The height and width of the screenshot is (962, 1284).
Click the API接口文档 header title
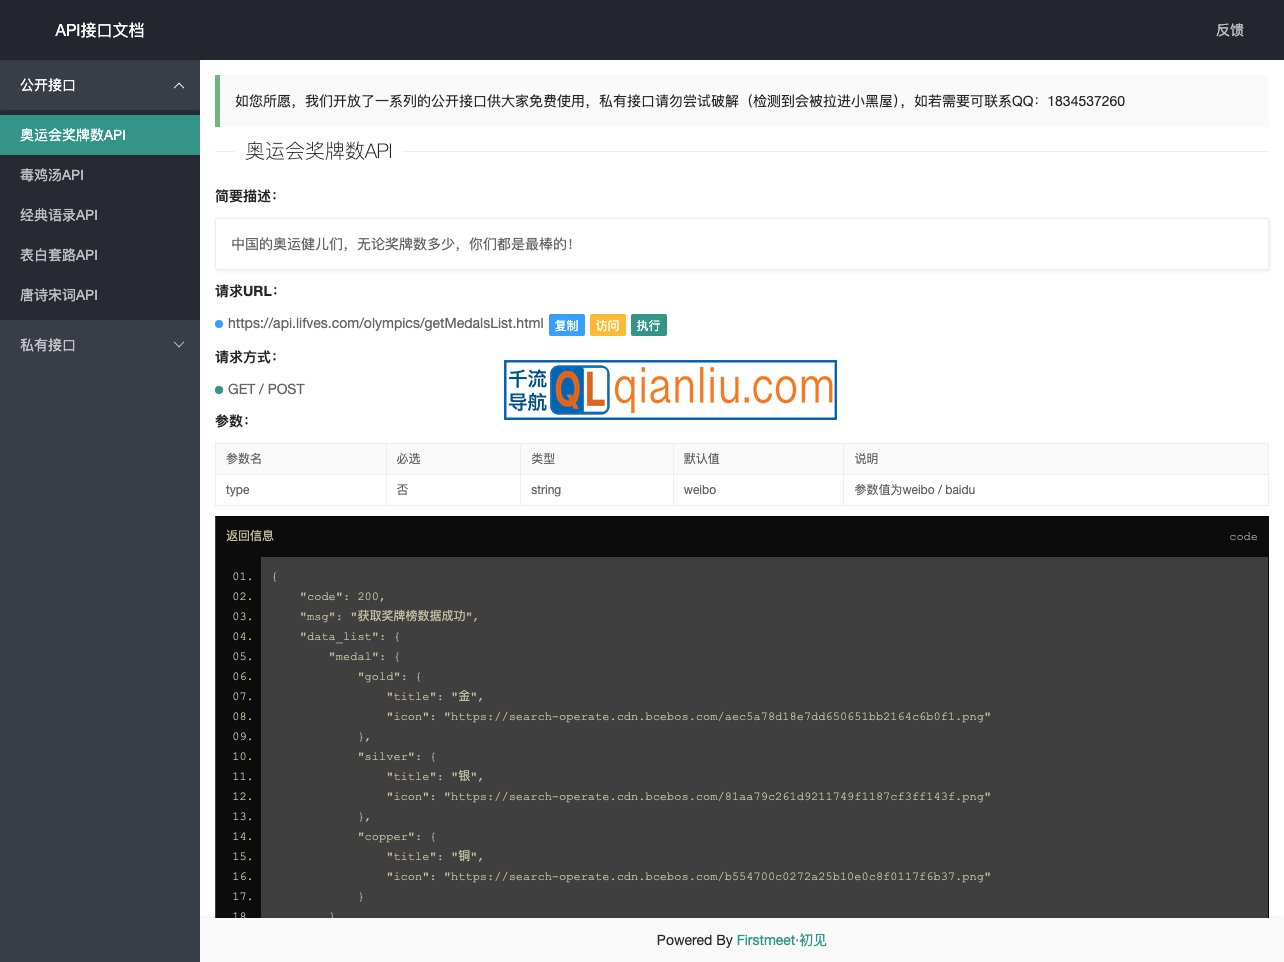pyautogui.click(x=100, y=30)
